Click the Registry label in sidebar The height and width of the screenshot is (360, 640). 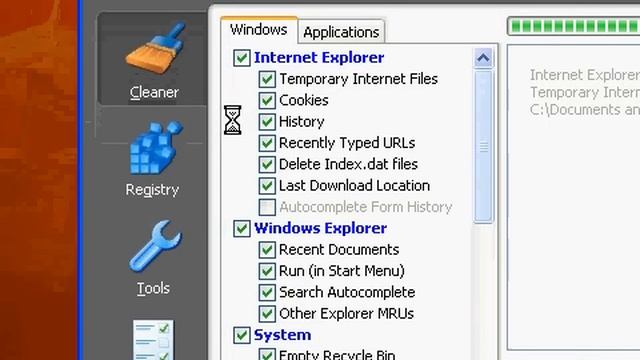(152, 190)
